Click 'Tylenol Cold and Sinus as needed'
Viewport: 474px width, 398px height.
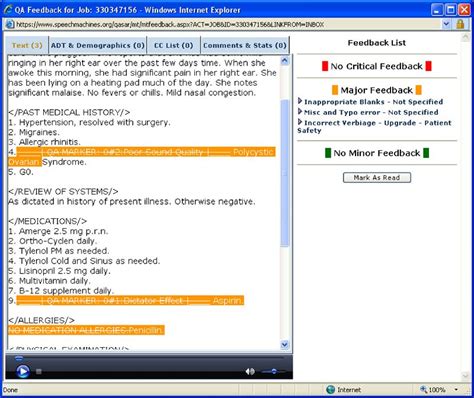pyautogui.click(x=84, y=261)
